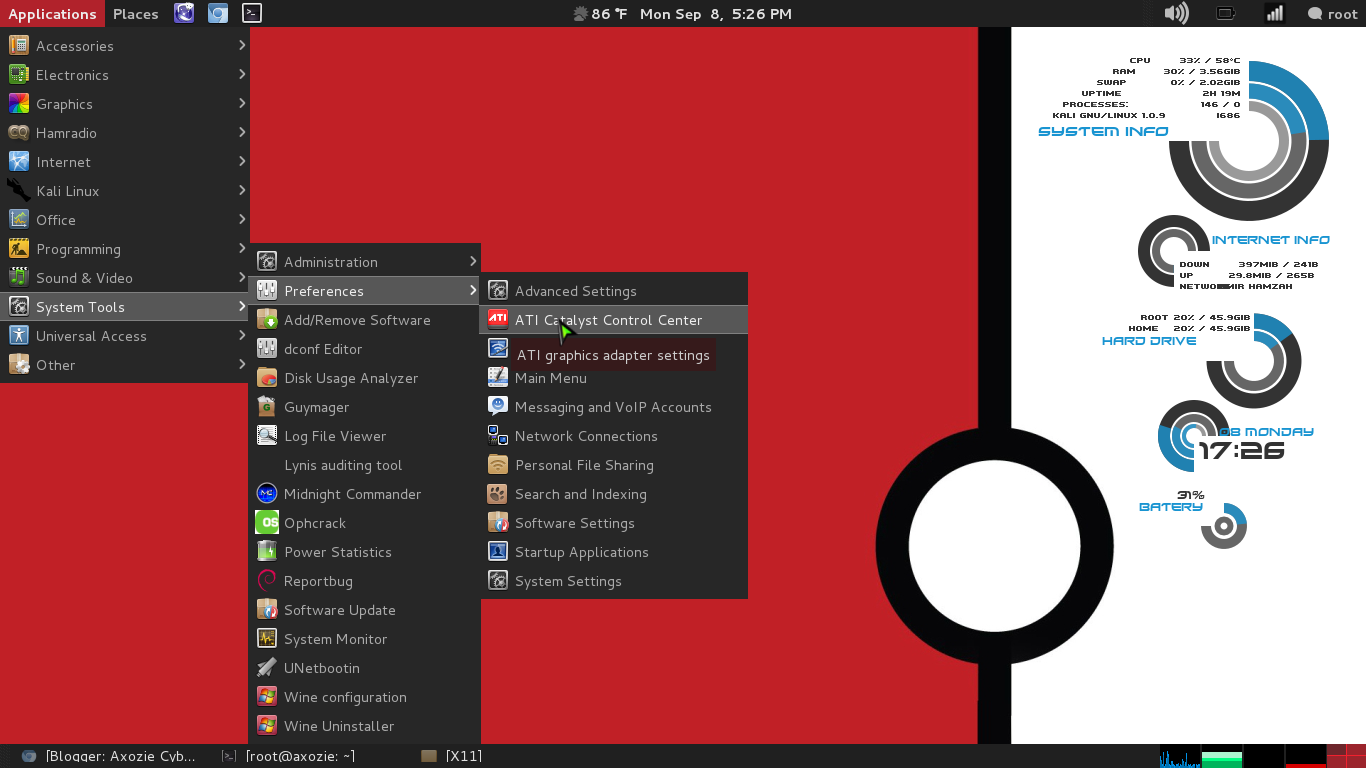Viewport: 1366px width, 768px height.
Task: Open the root user menu
Action: (x=1332, y=14)
